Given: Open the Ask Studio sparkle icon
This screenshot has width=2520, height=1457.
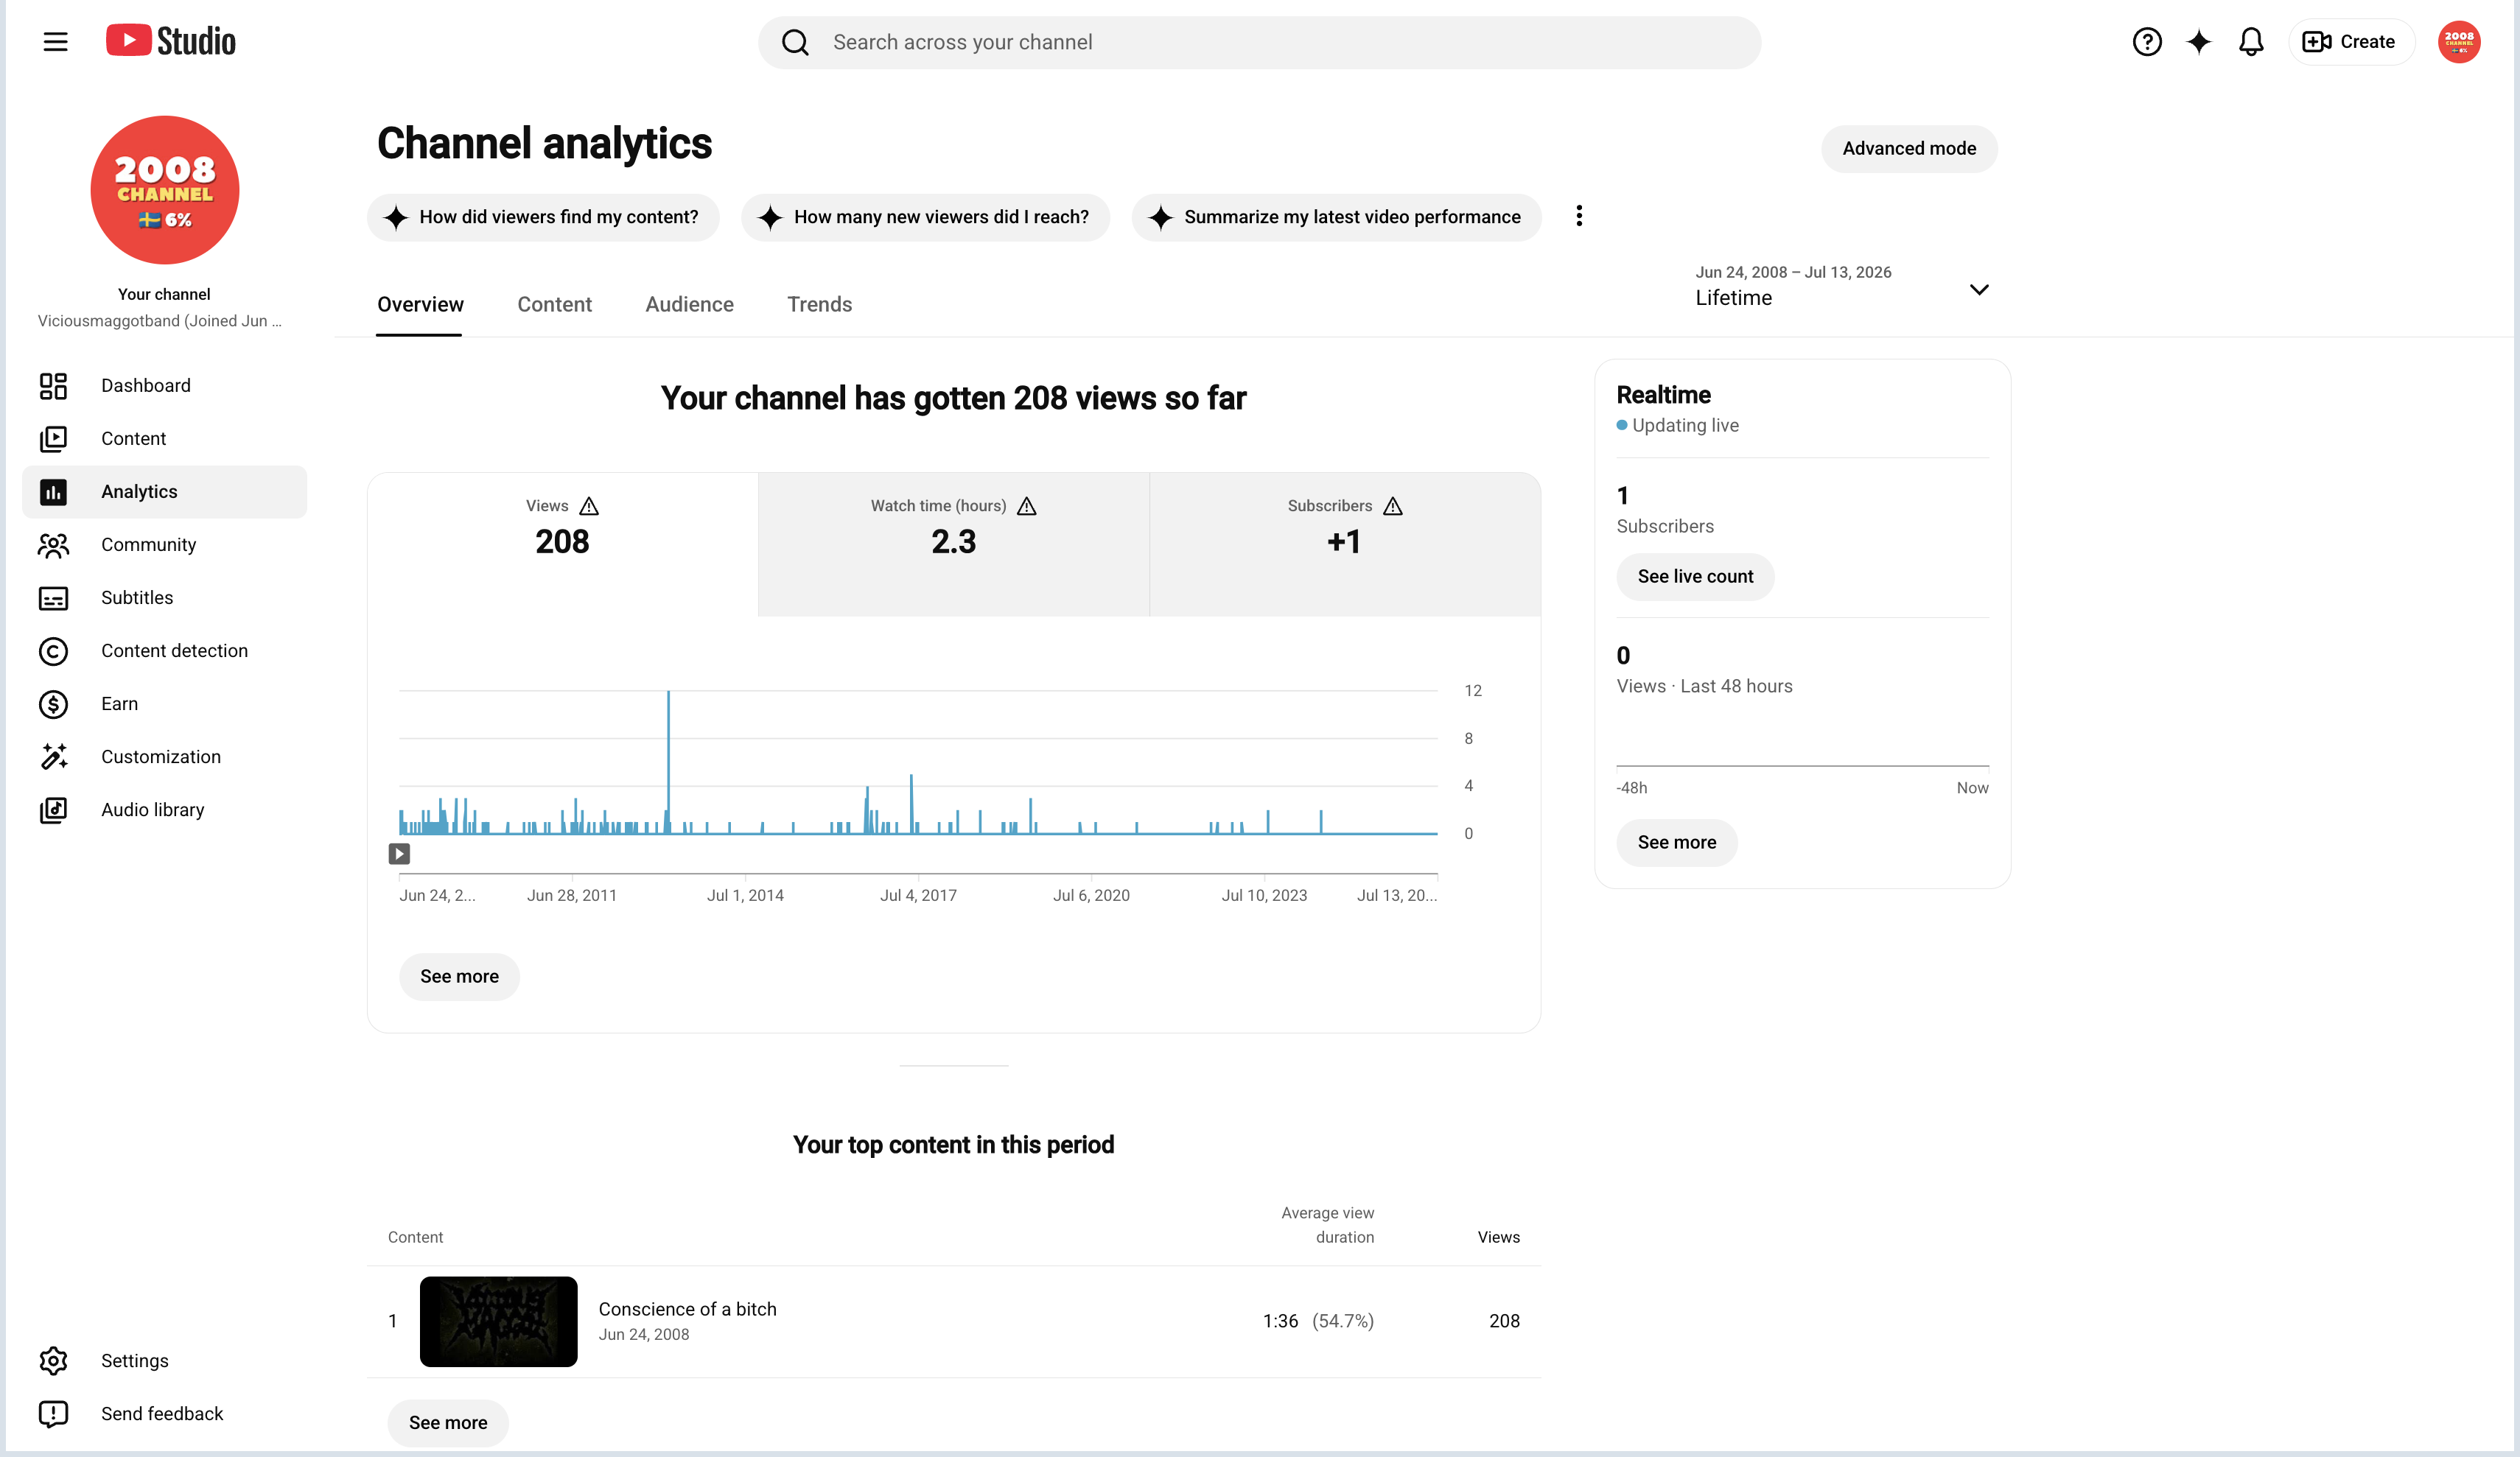Looking at the screenshot, I should (x=2198, y=42).
